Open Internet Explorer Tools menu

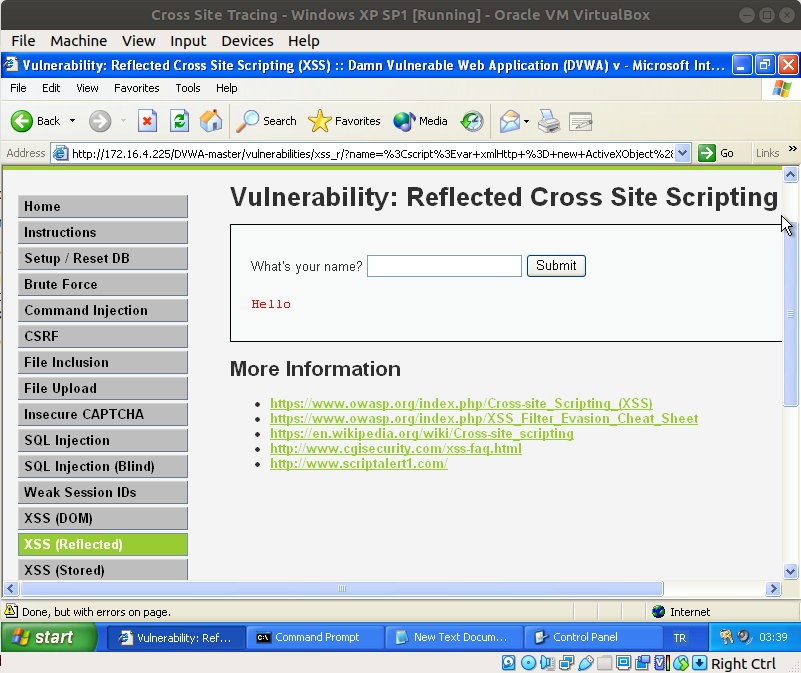[x=187, y=88]
